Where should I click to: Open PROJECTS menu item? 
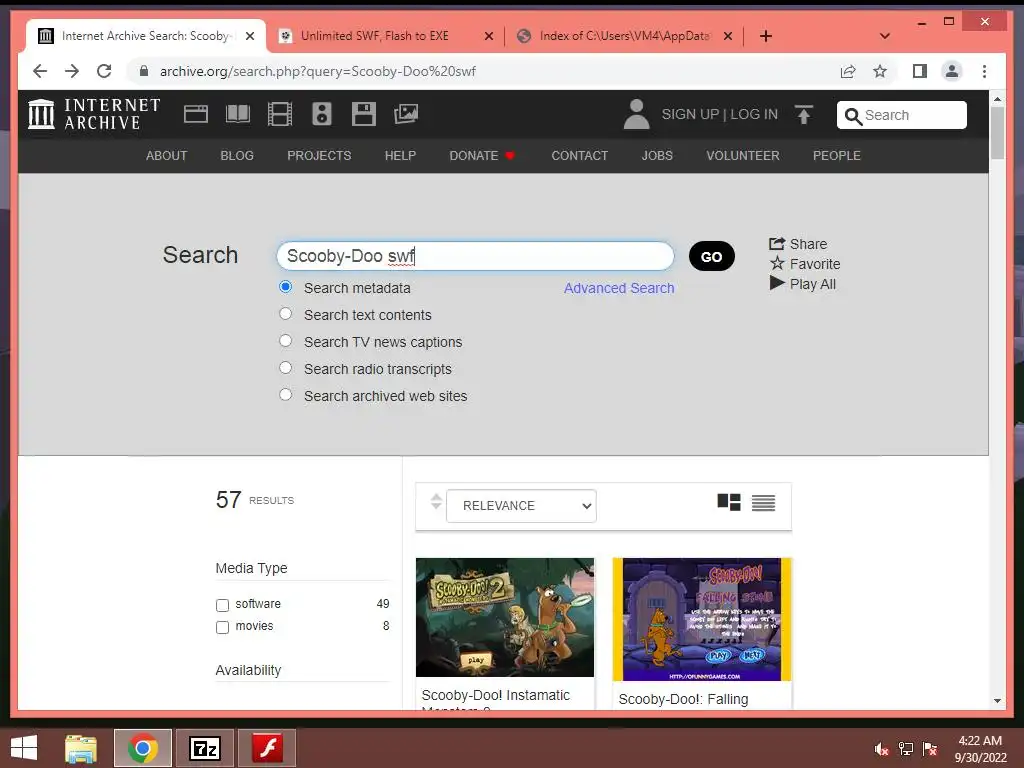point(319,155)
